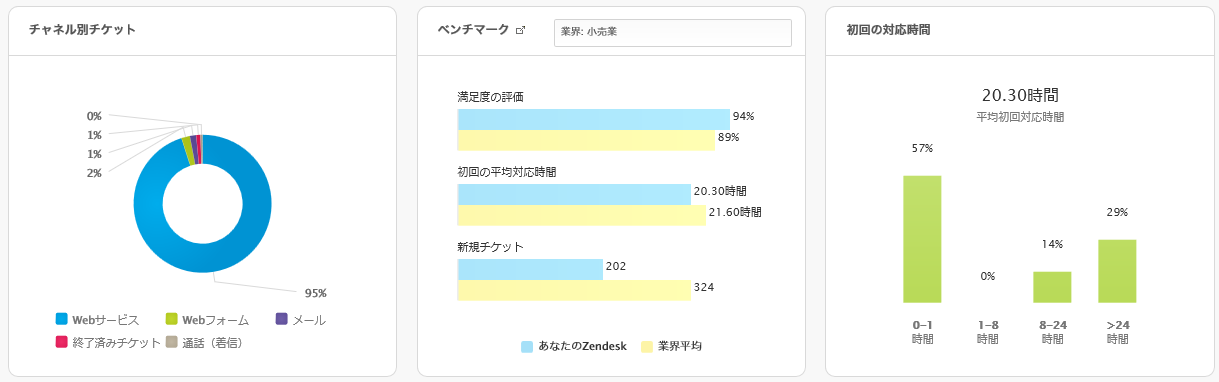Click the 満足度の評価 89% yellow bar
The width and height of the screenshot is (1219, 382).
pyautogui.click(x=587, y=140)
